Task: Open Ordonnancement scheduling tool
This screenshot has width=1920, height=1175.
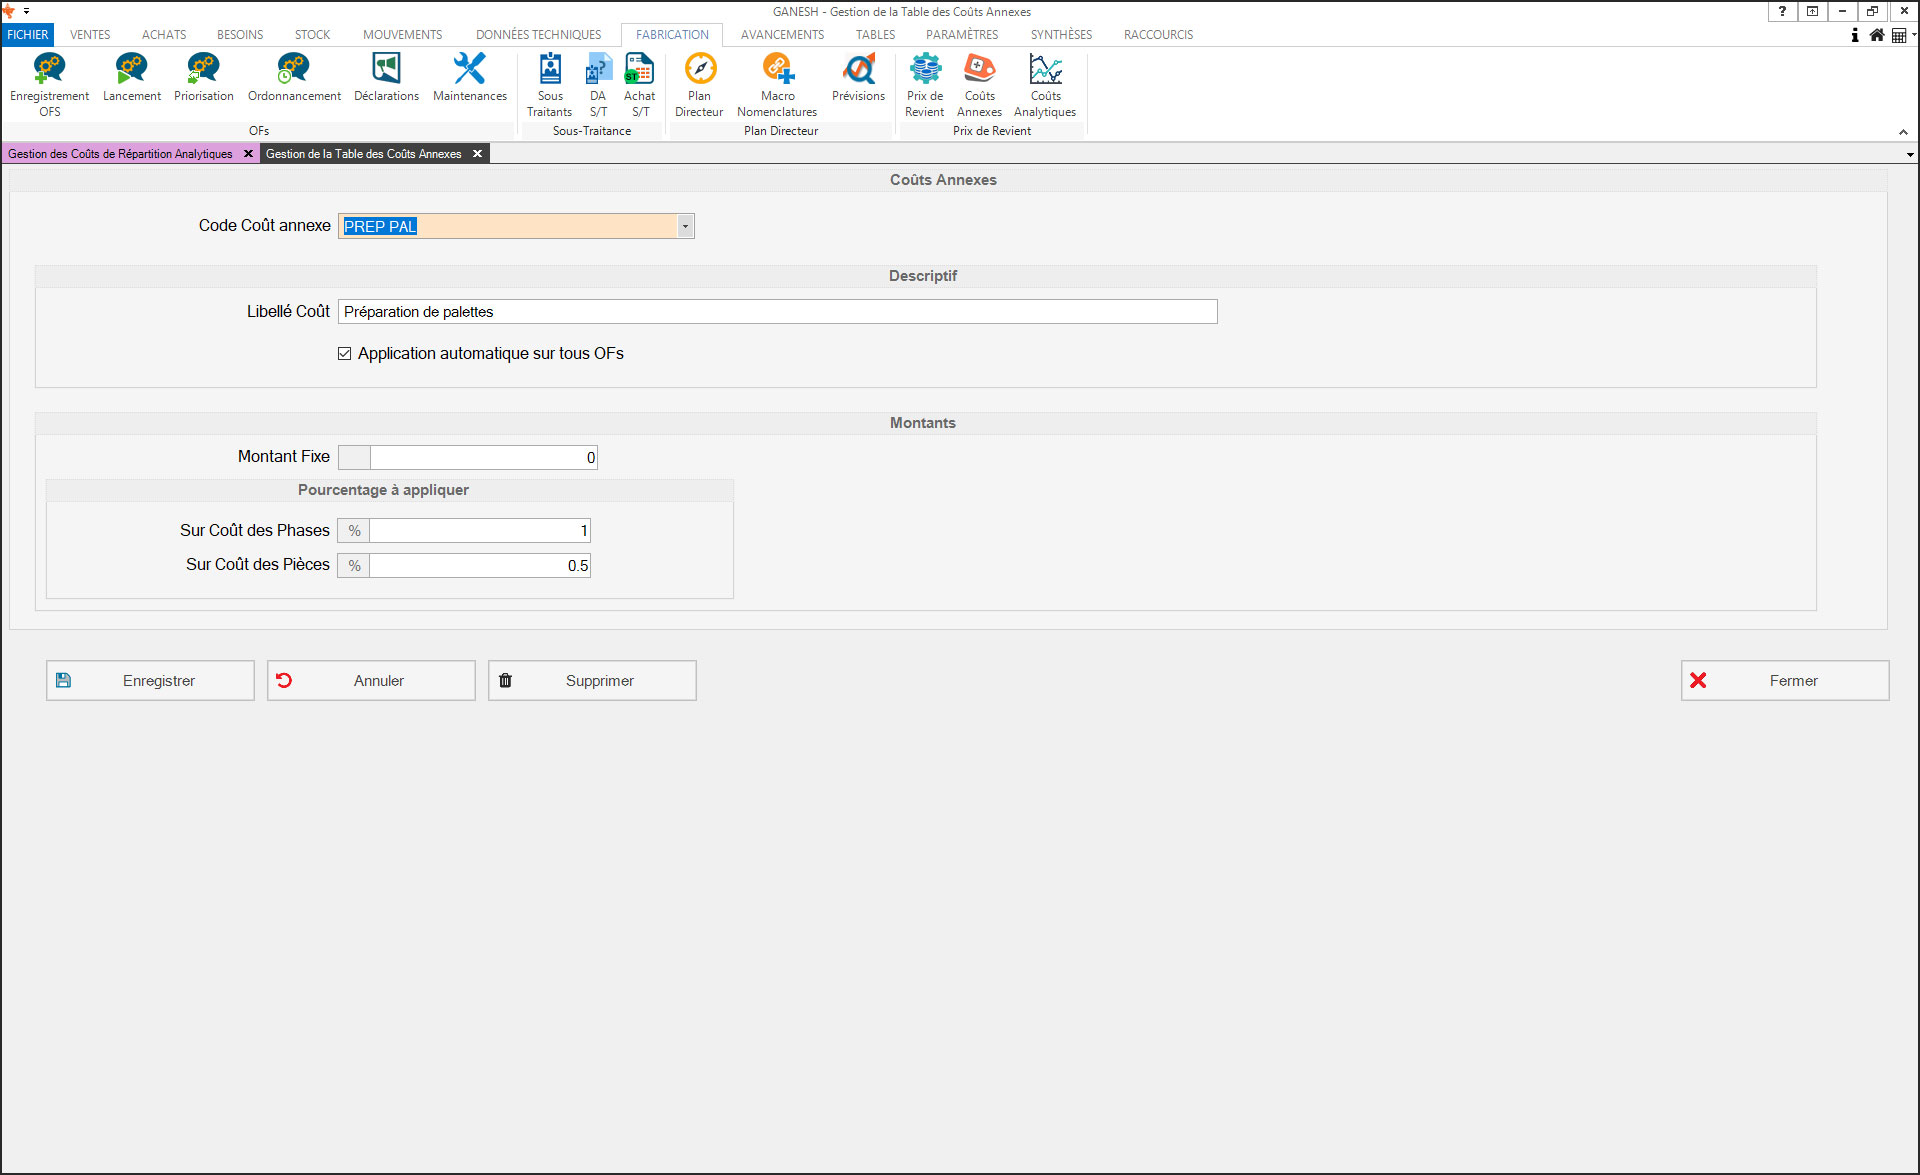Action: (293, 78)
